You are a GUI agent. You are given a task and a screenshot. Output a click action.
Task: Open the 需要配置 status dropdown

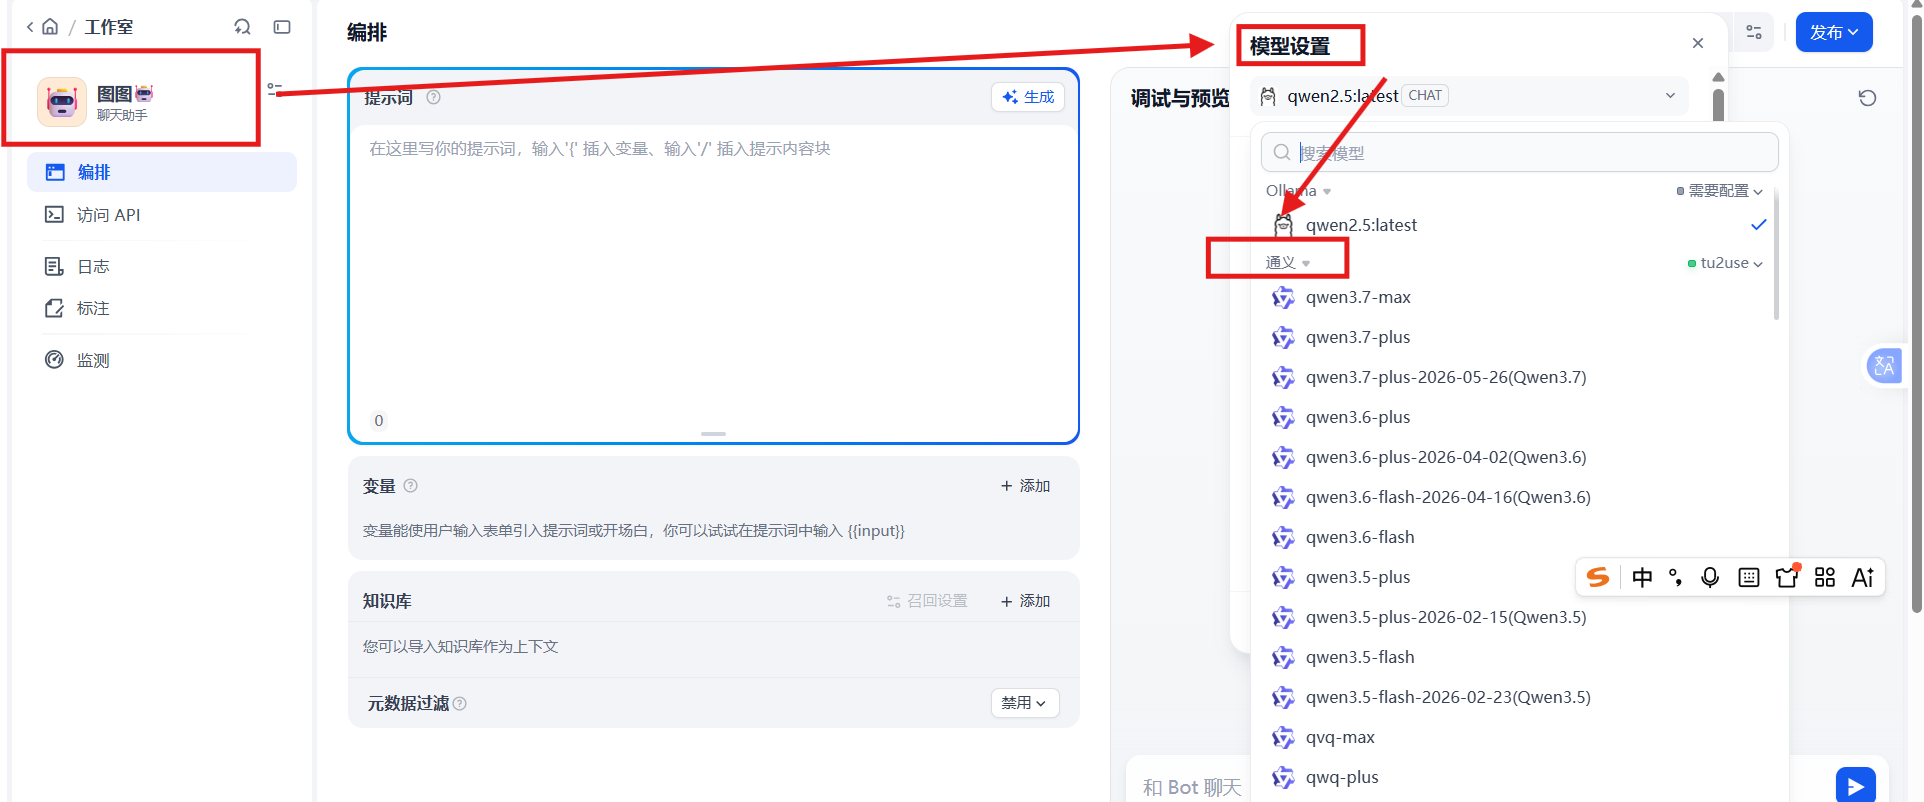click(x=1720, y=191)
